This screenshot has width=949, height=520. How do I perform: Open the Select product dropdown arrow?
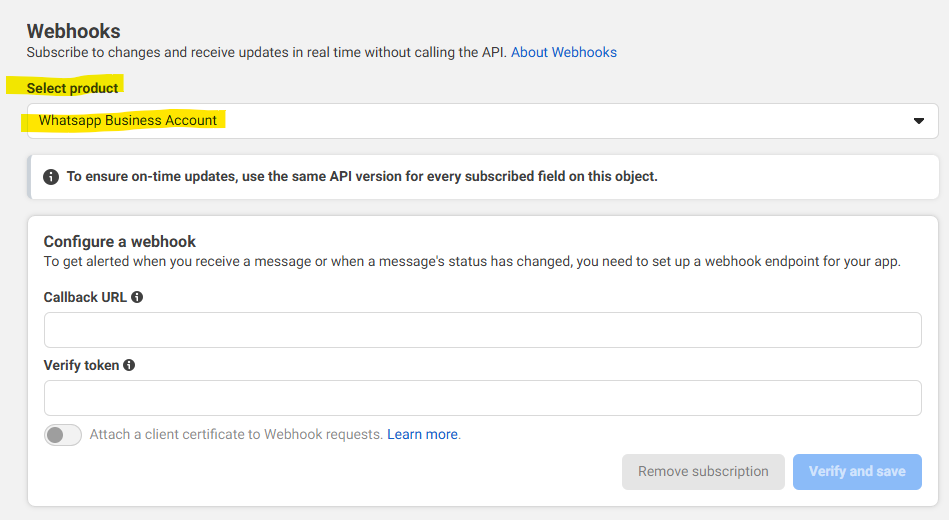(x=919, y=121)
